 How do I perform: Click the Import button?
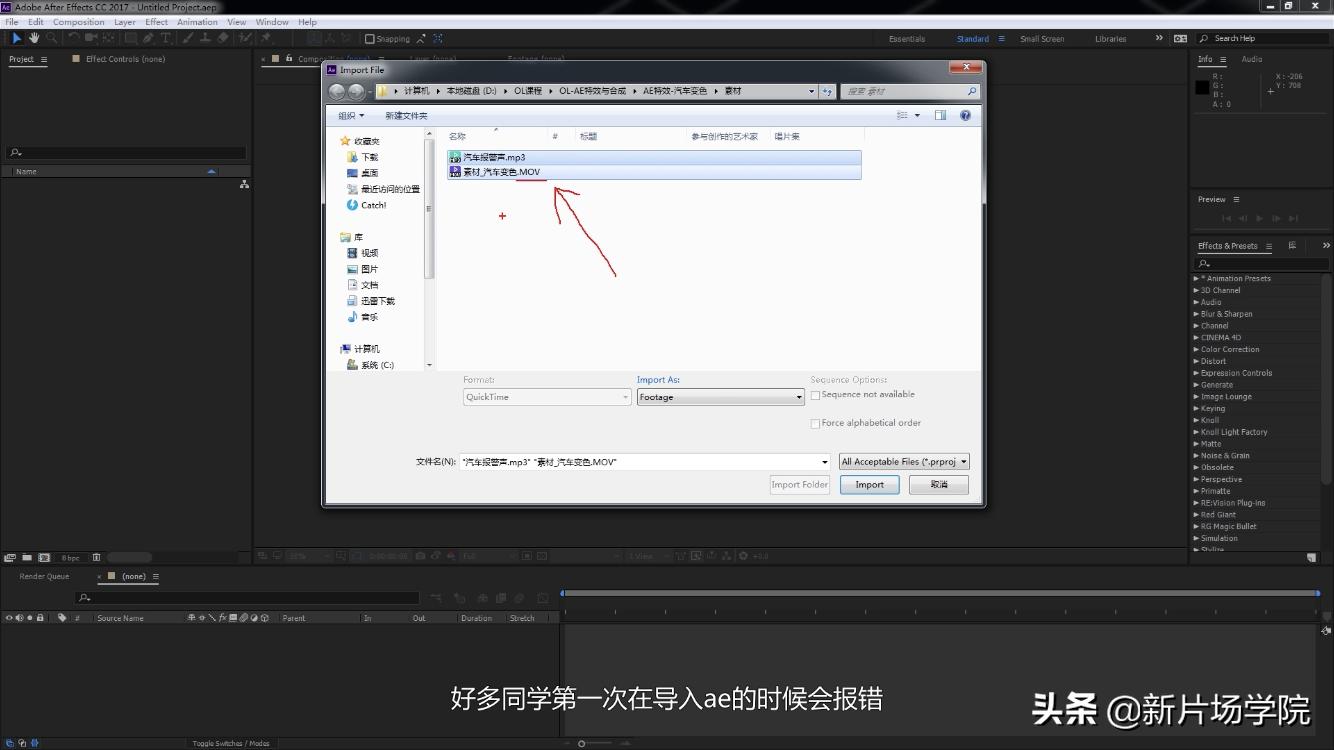(x=869, y=484)
